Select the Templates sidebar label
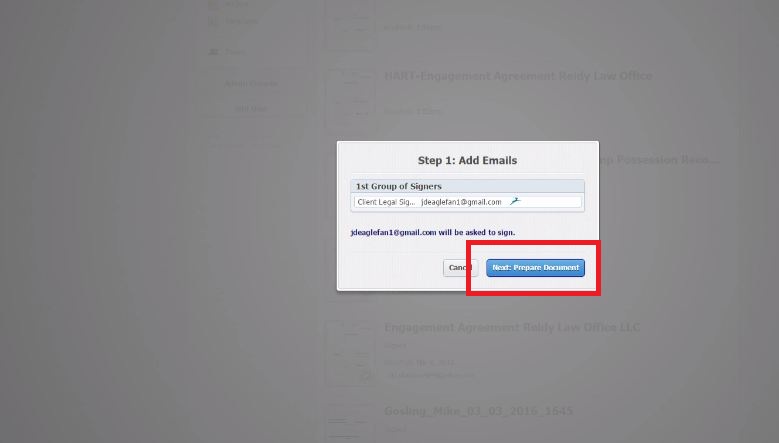Screen dimensions: 779x443 click(x=241, y=21)
